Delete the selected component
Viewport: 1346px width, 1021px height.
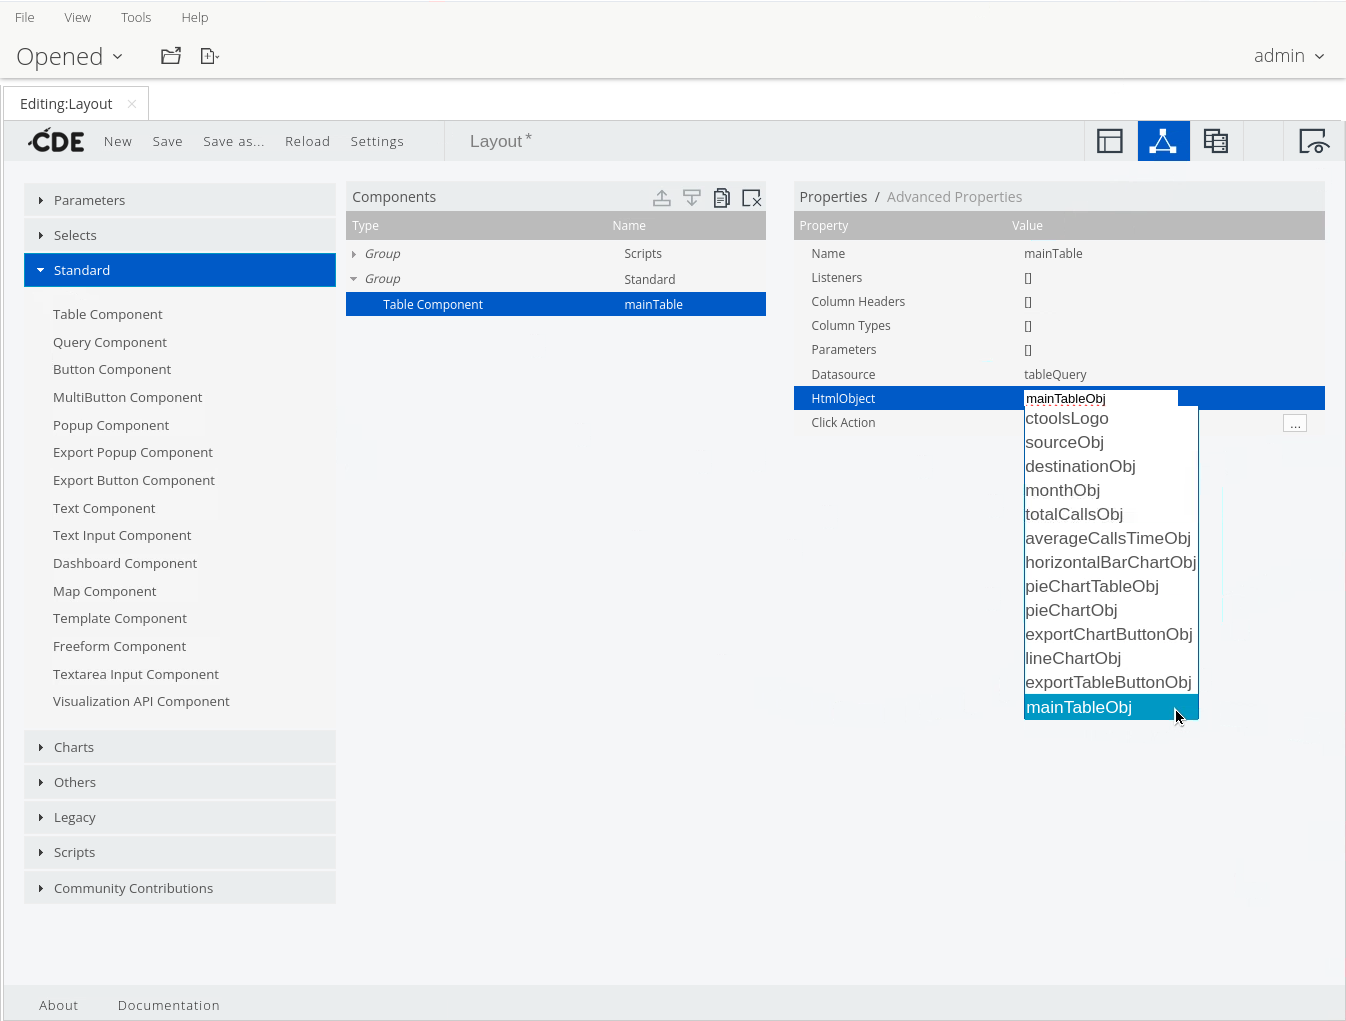click(x=752, y=198)
